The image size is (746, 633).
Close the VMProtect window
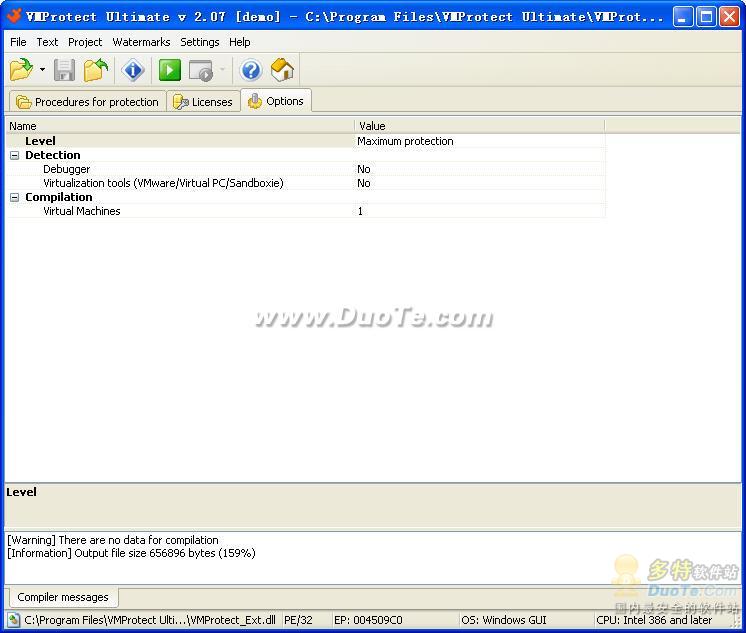729,17
